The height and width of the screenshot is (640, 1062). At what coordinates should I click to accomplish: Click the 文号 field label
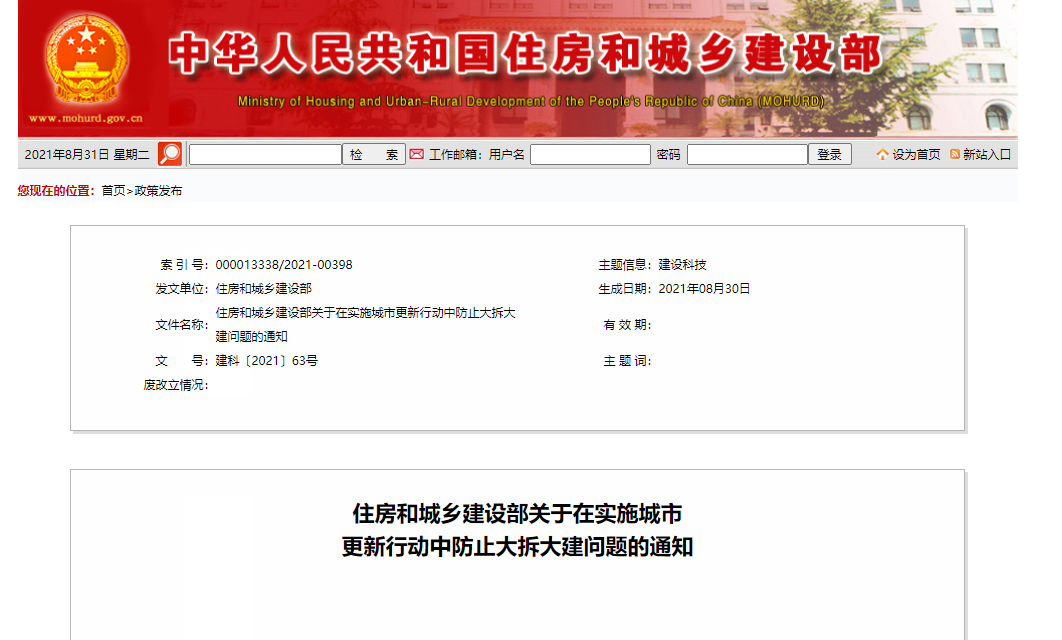(182, 361)
